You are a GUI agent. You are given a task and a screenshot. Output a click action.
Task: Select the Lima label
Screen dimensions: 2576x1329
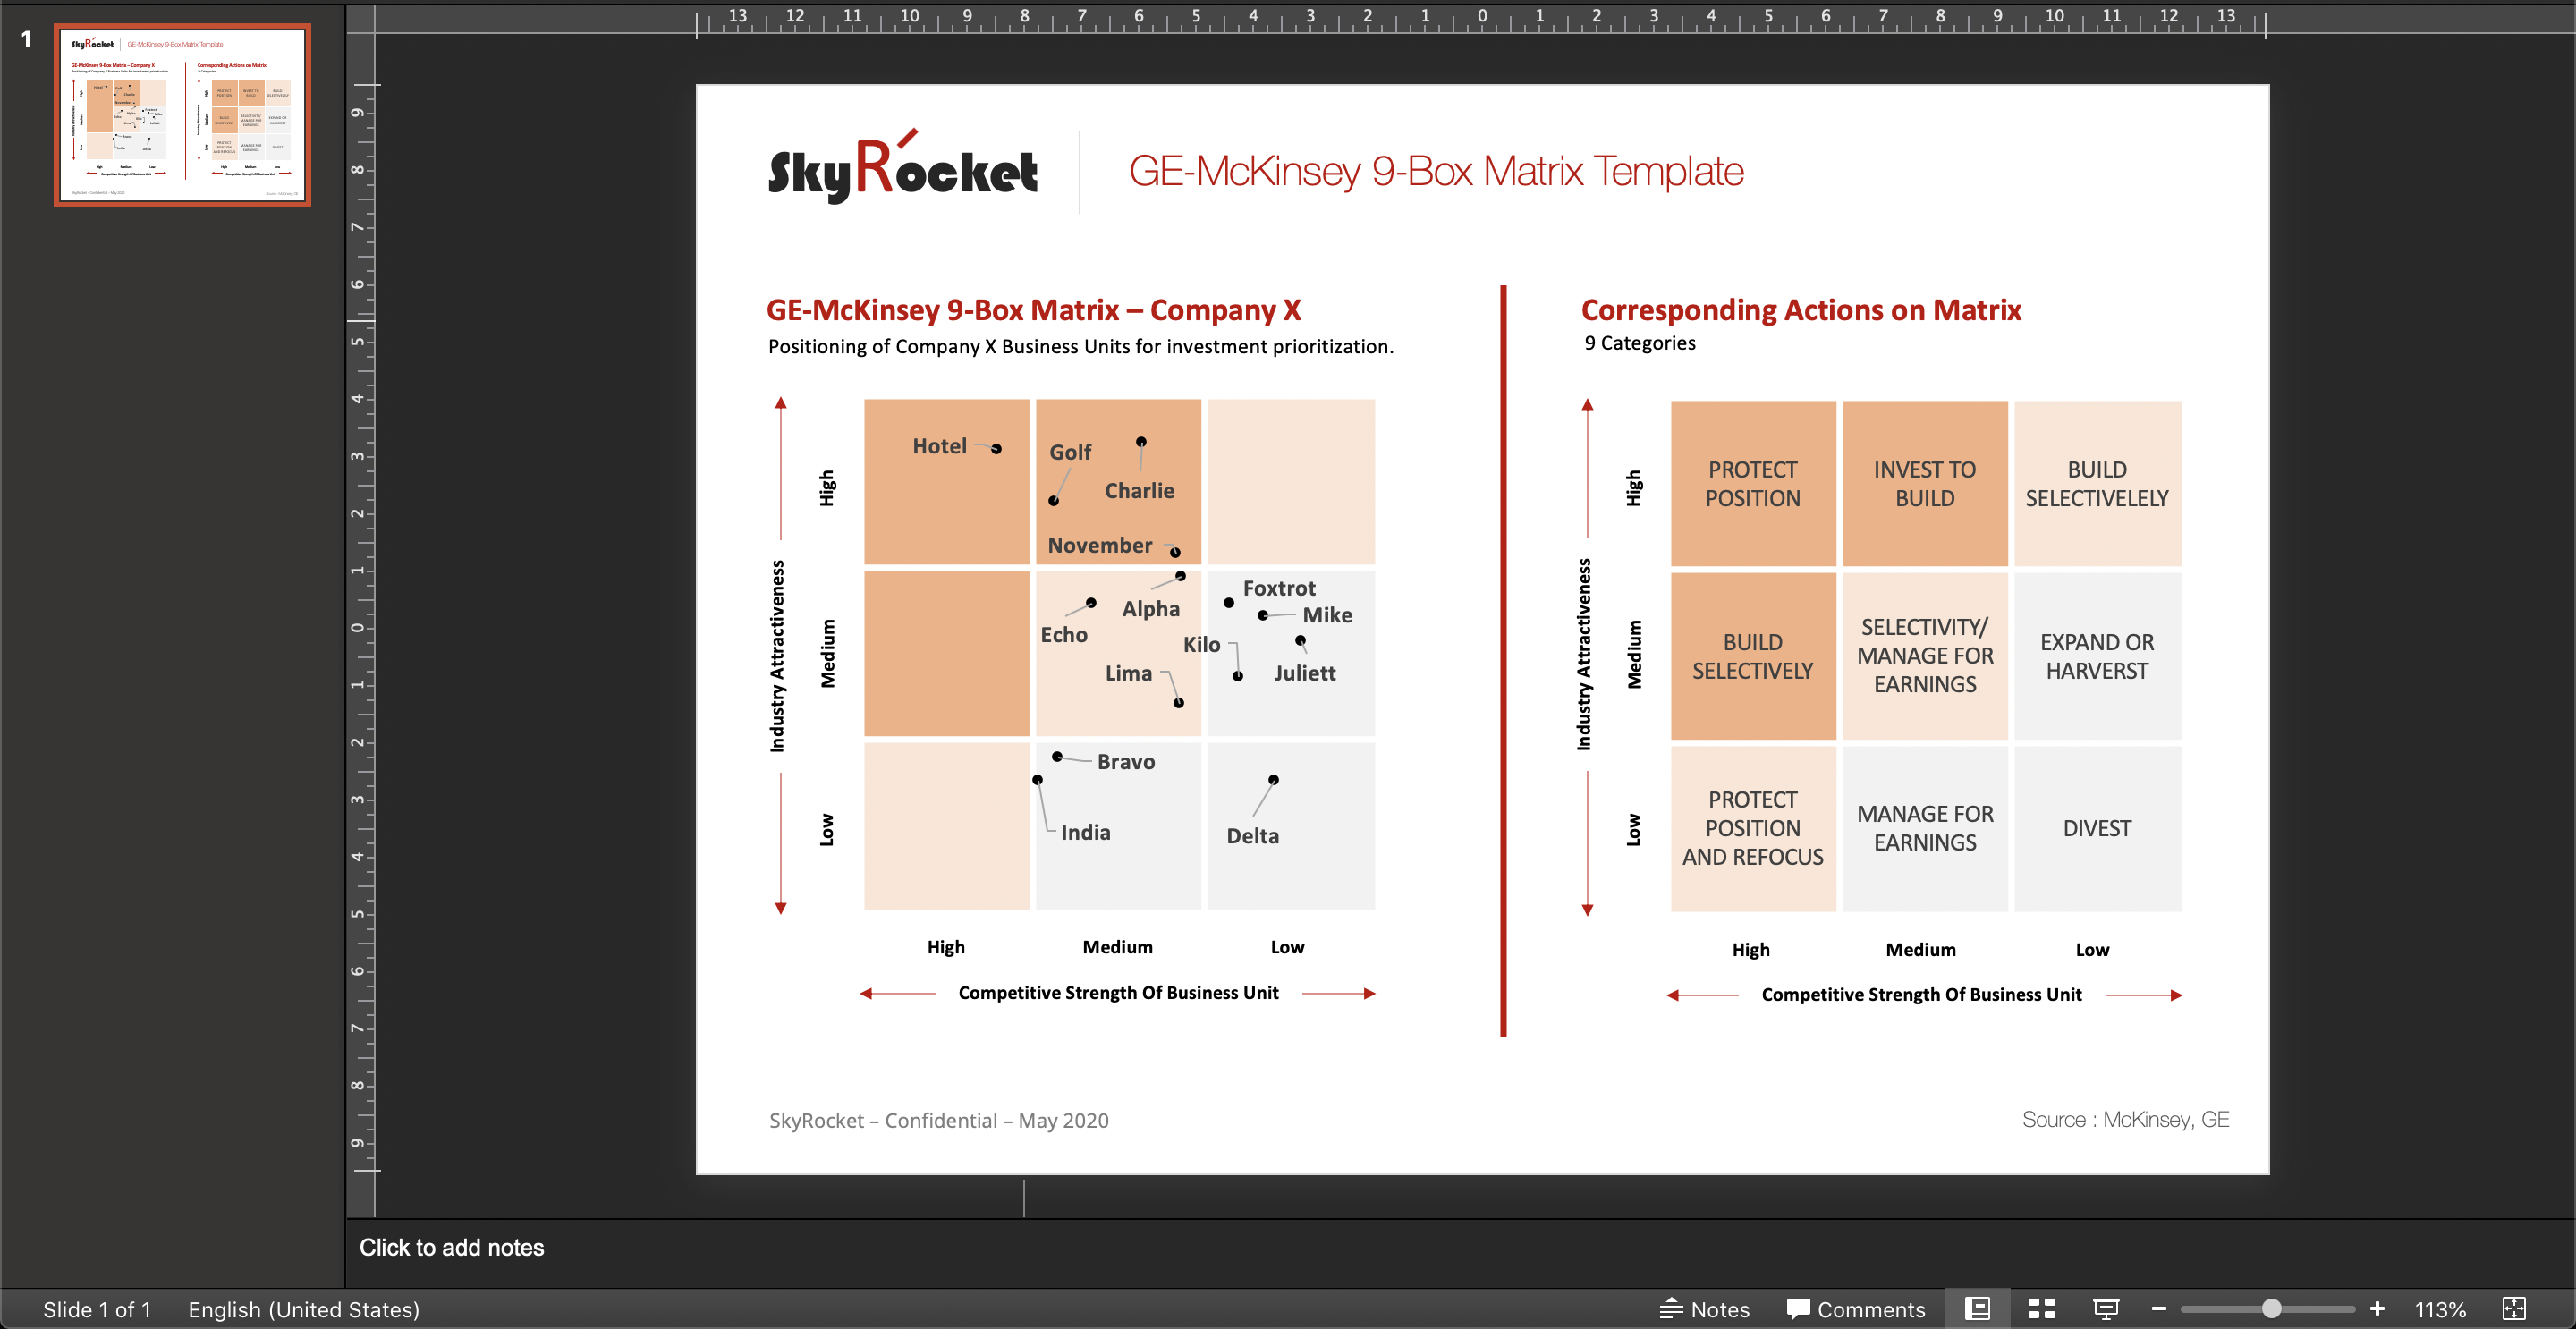coord(1128,673)
